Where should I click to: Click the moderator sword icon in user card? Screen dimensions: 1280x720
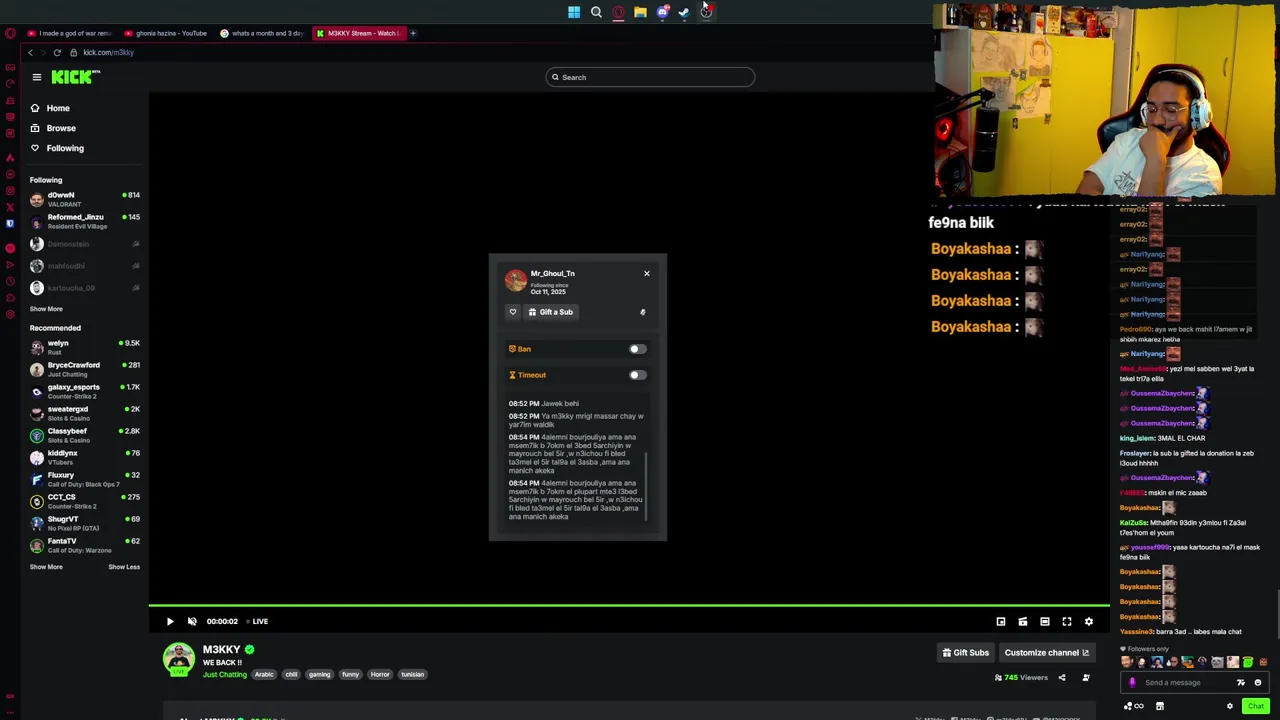tap(642, 312)
